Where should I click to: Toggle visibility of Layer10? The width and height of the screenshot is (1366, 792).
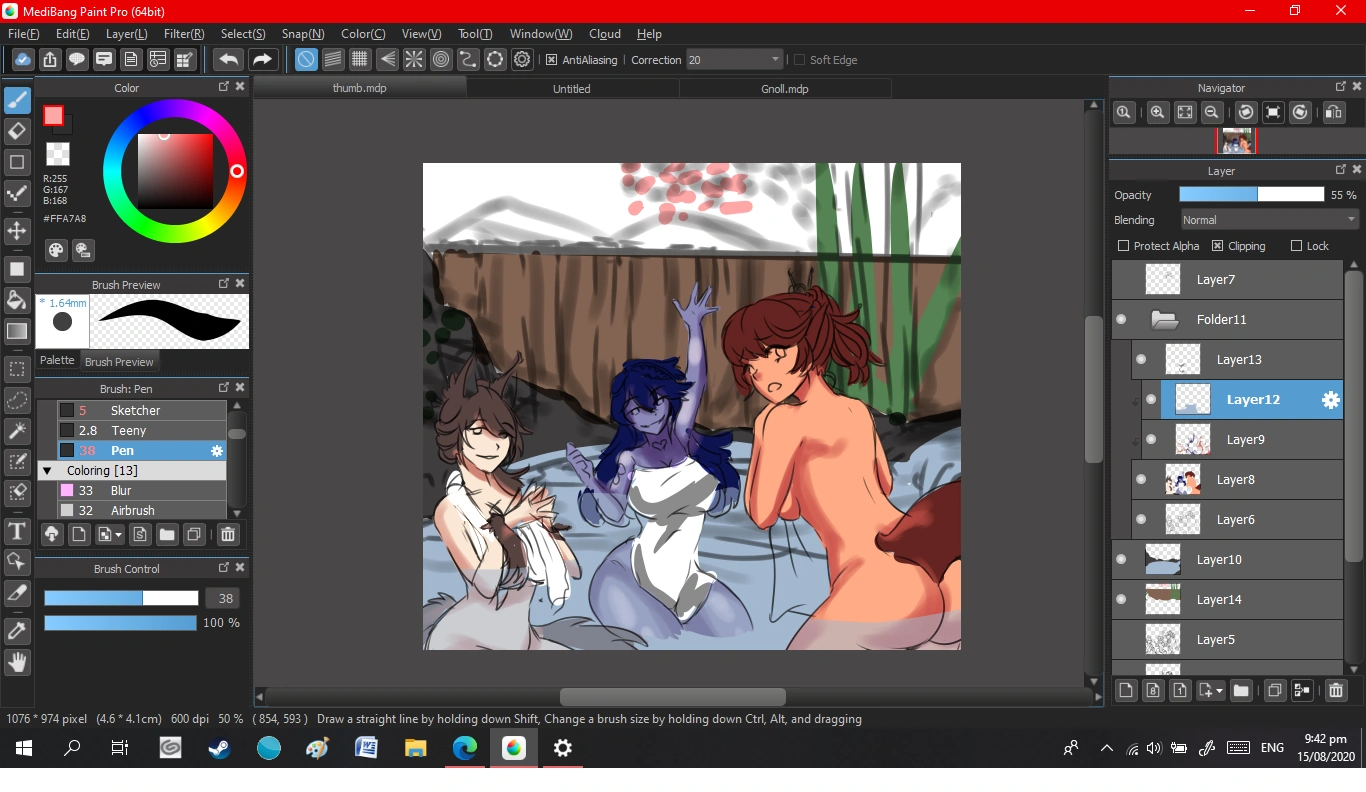(x=1121, y=560)
